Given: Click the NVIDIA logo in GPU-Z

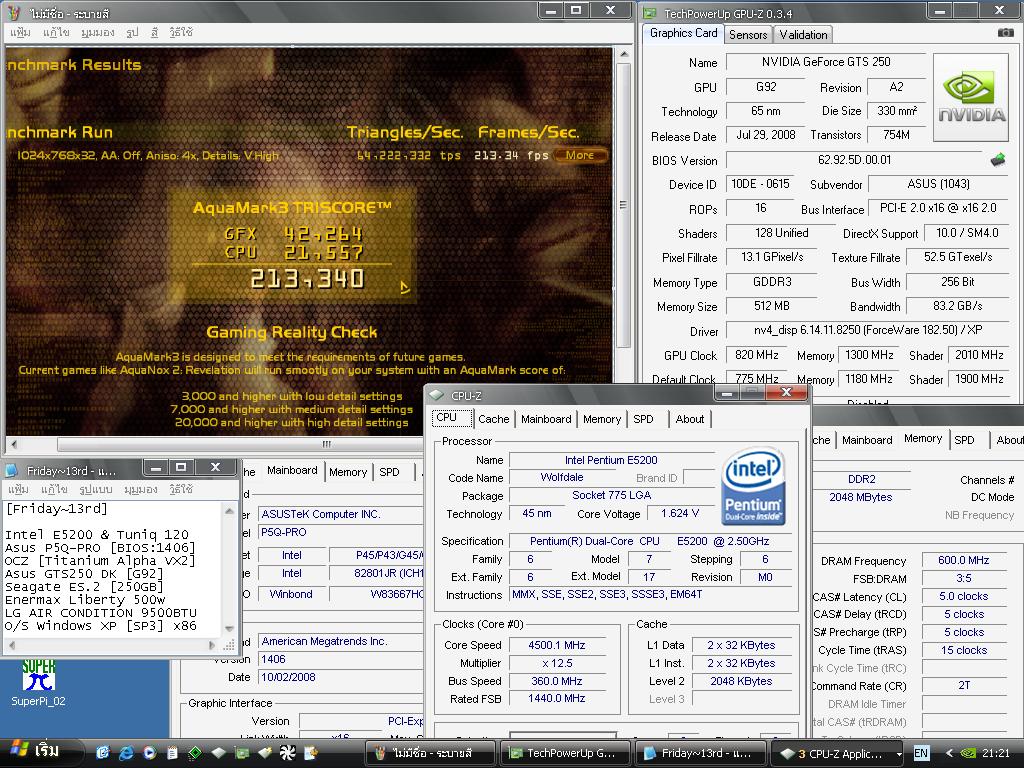Looking at the screenshot, I should (972, 98).
